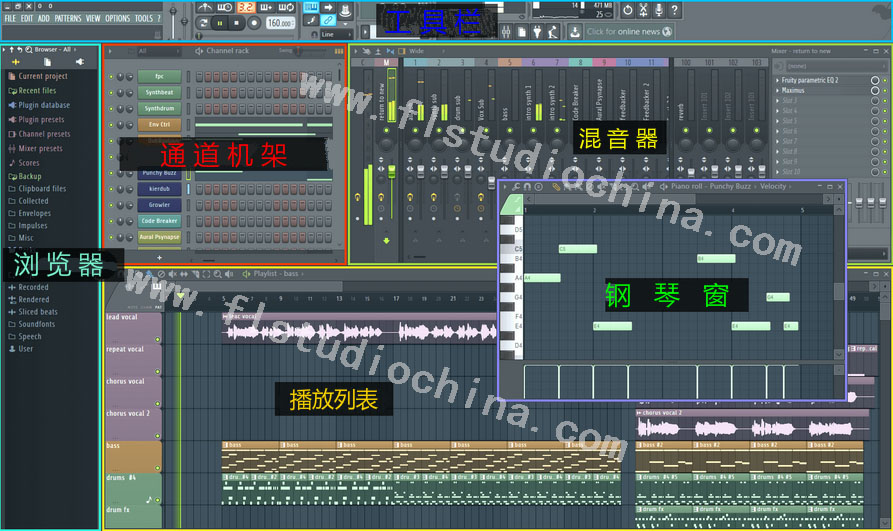Open the mixer Wide layout dropdown
The height and width of the screenshot is (531, 893).
(x=427, y=51)
